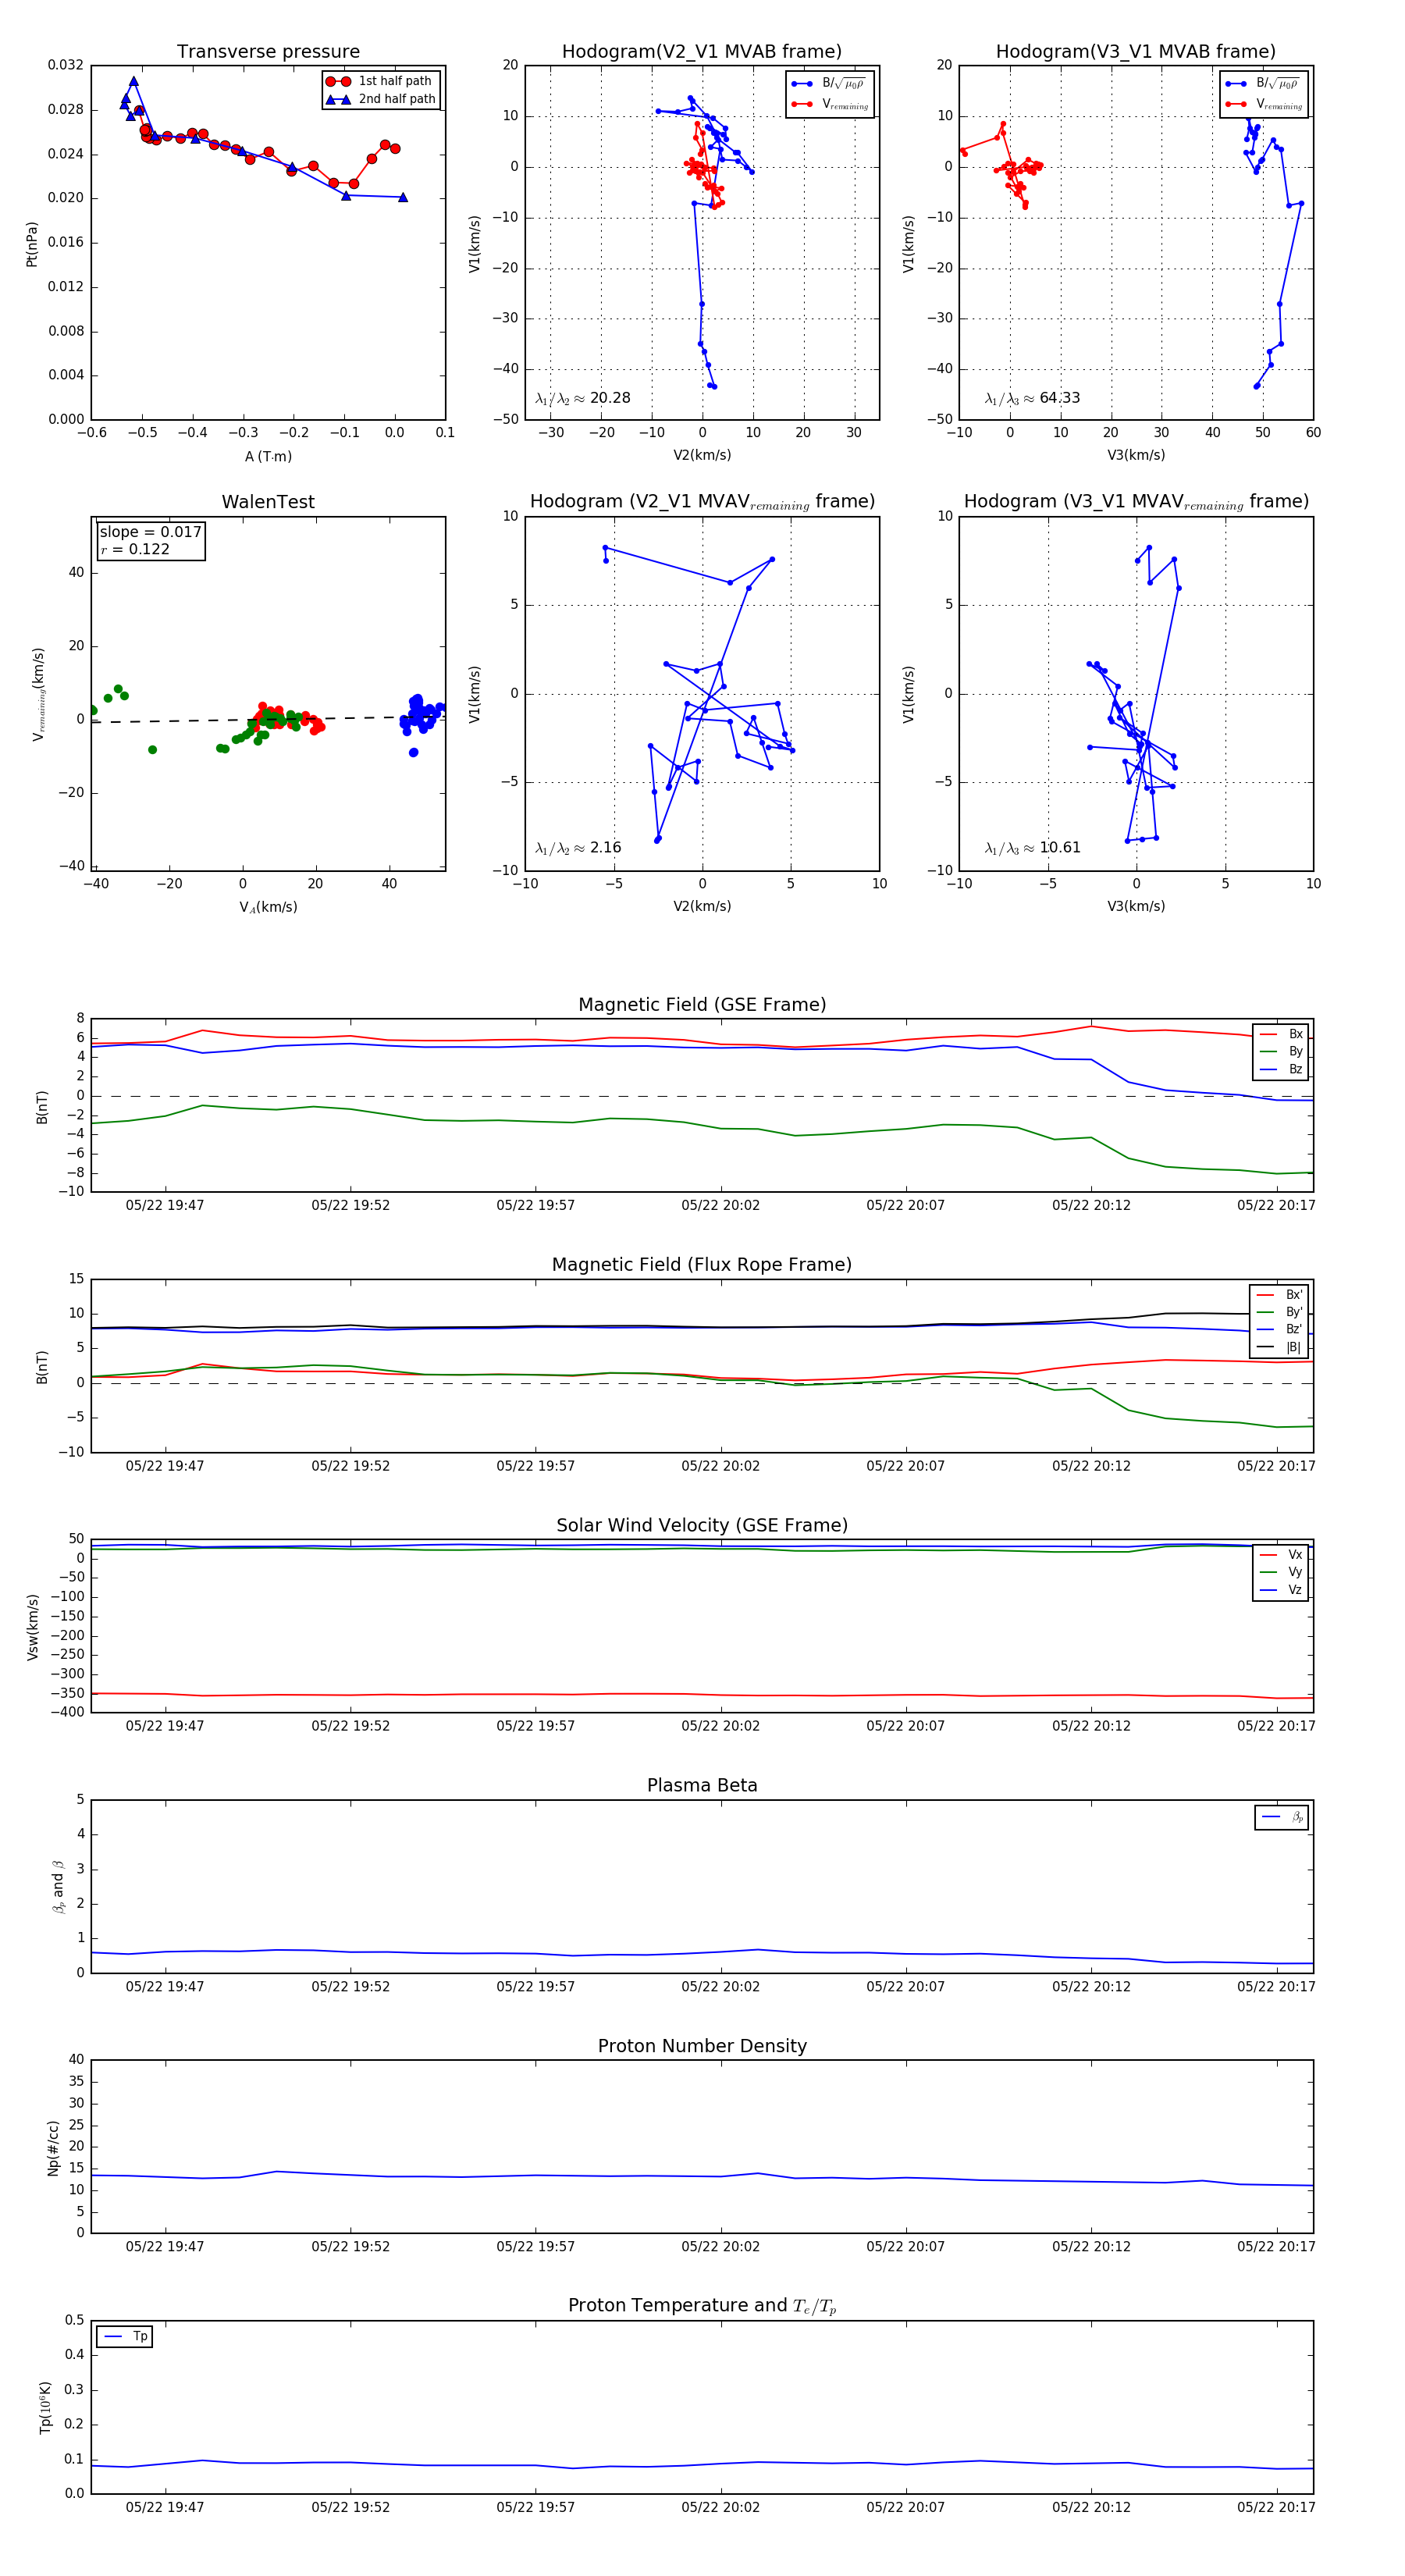Click the 'Proton Number Density' title
The height and width of the screenshot is (2576, 1405).
click(x=702, y=2046)
